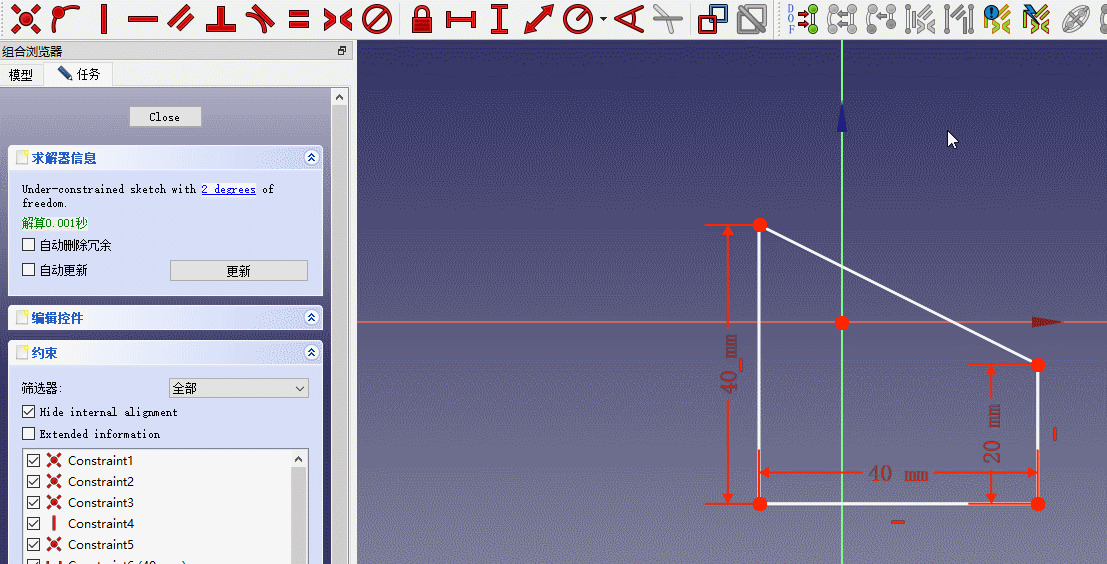Viewport: 1107px width, 564px height.
Task: Select the sketch origin point
Action: pos(842,323)
